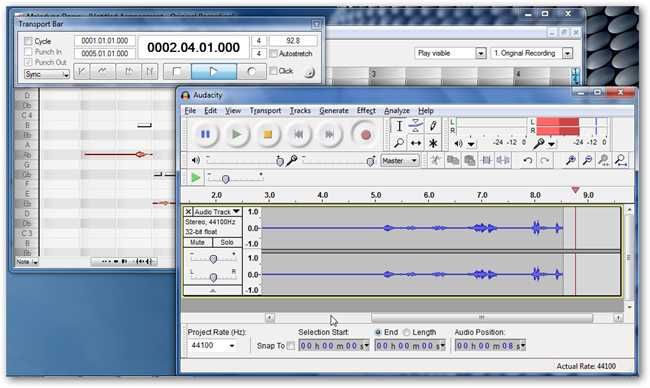This screenshot has width=650, height=388.
Task: Skip to start in Audacity
Action: pyautogui.click(x=298, y=134)
